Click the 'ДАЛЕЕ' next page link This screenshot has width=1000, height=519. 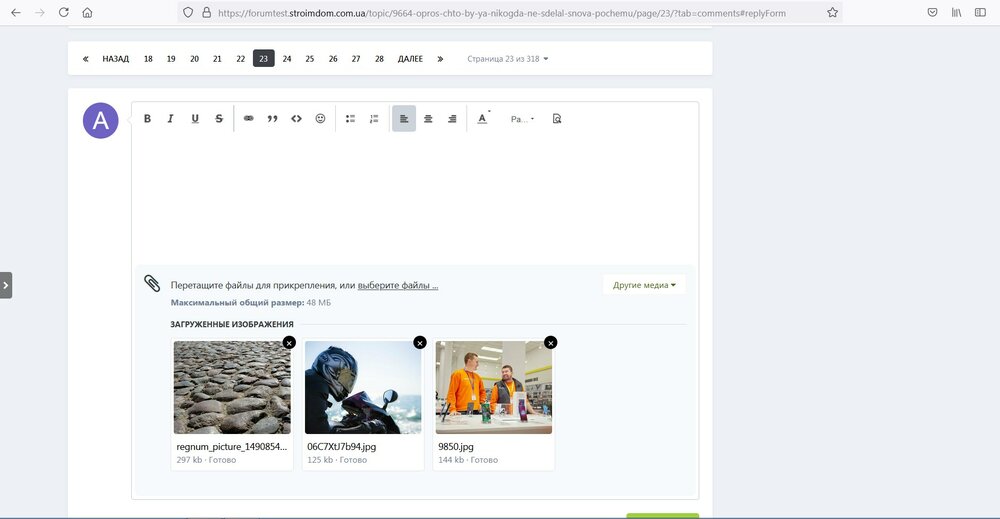[x=410, y=59]
